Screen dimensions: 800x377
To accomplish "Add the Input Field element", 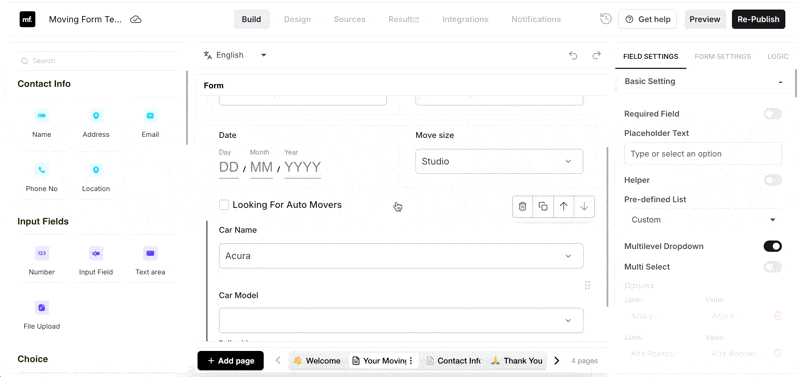I will pos(96,261).
